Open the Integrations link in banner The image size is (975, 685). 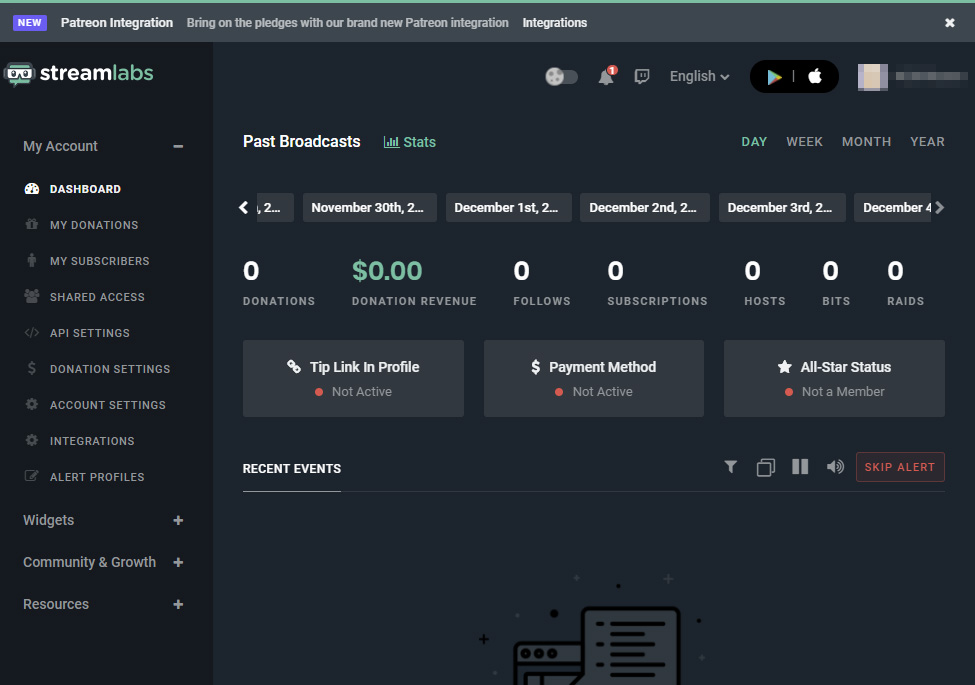[555, 22]
